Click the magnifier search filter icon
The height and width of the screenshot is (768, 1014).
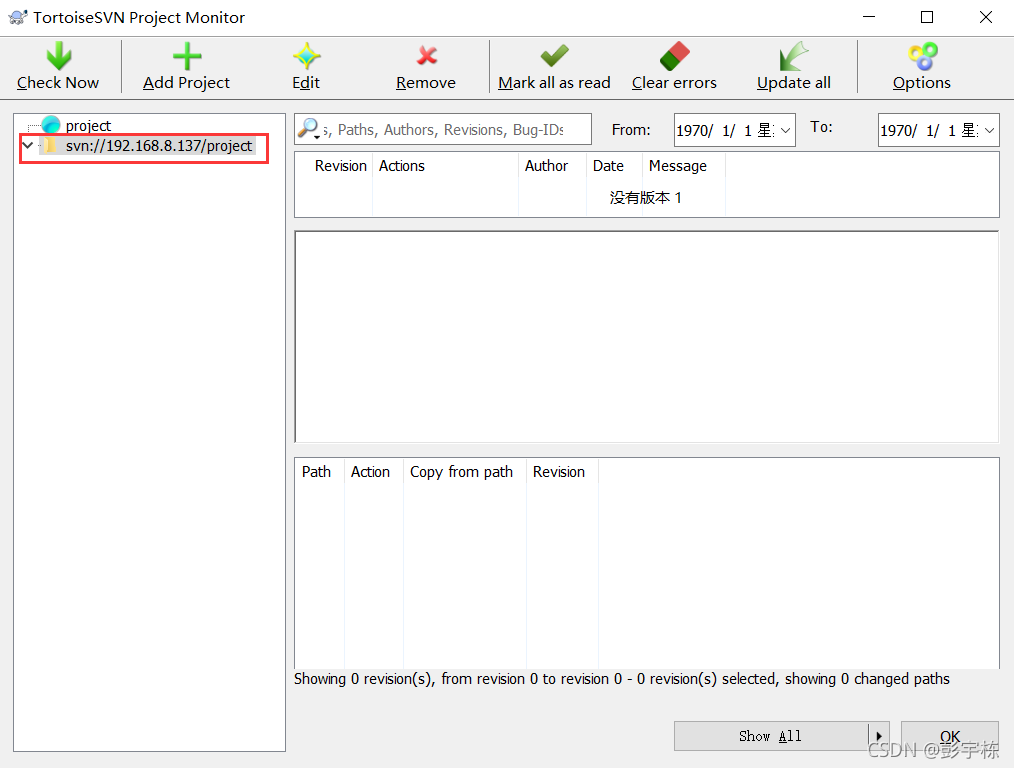308,129
